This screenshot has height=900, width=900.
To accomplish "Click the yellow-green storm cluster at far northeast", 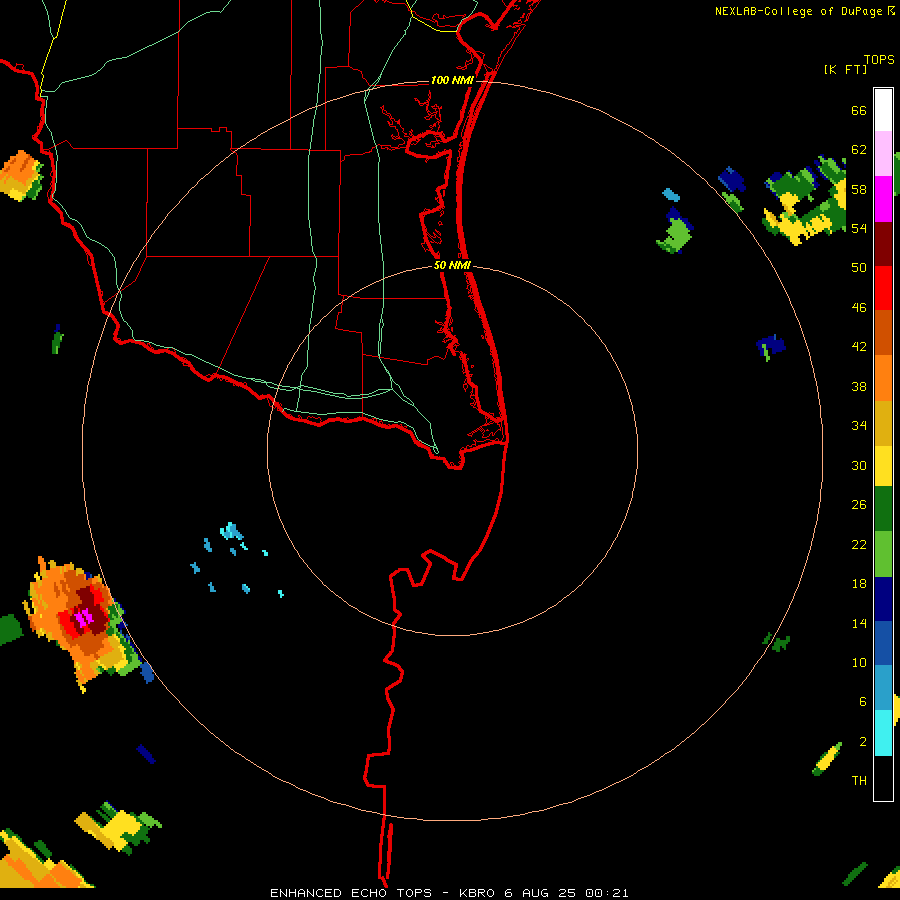I will pos(805,200).
